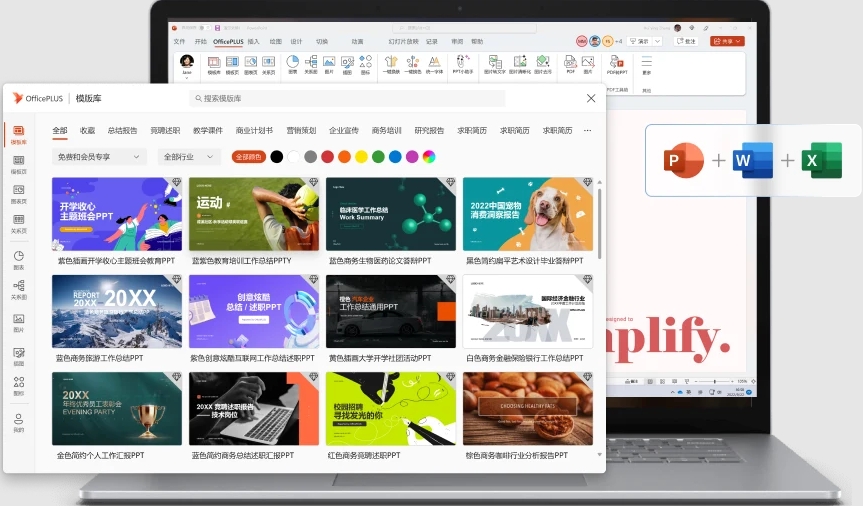Open the 全部行业 industry dropdown
Image resolution: width=863 pixels, height=506 pixels.
click(x=188, y=157)
